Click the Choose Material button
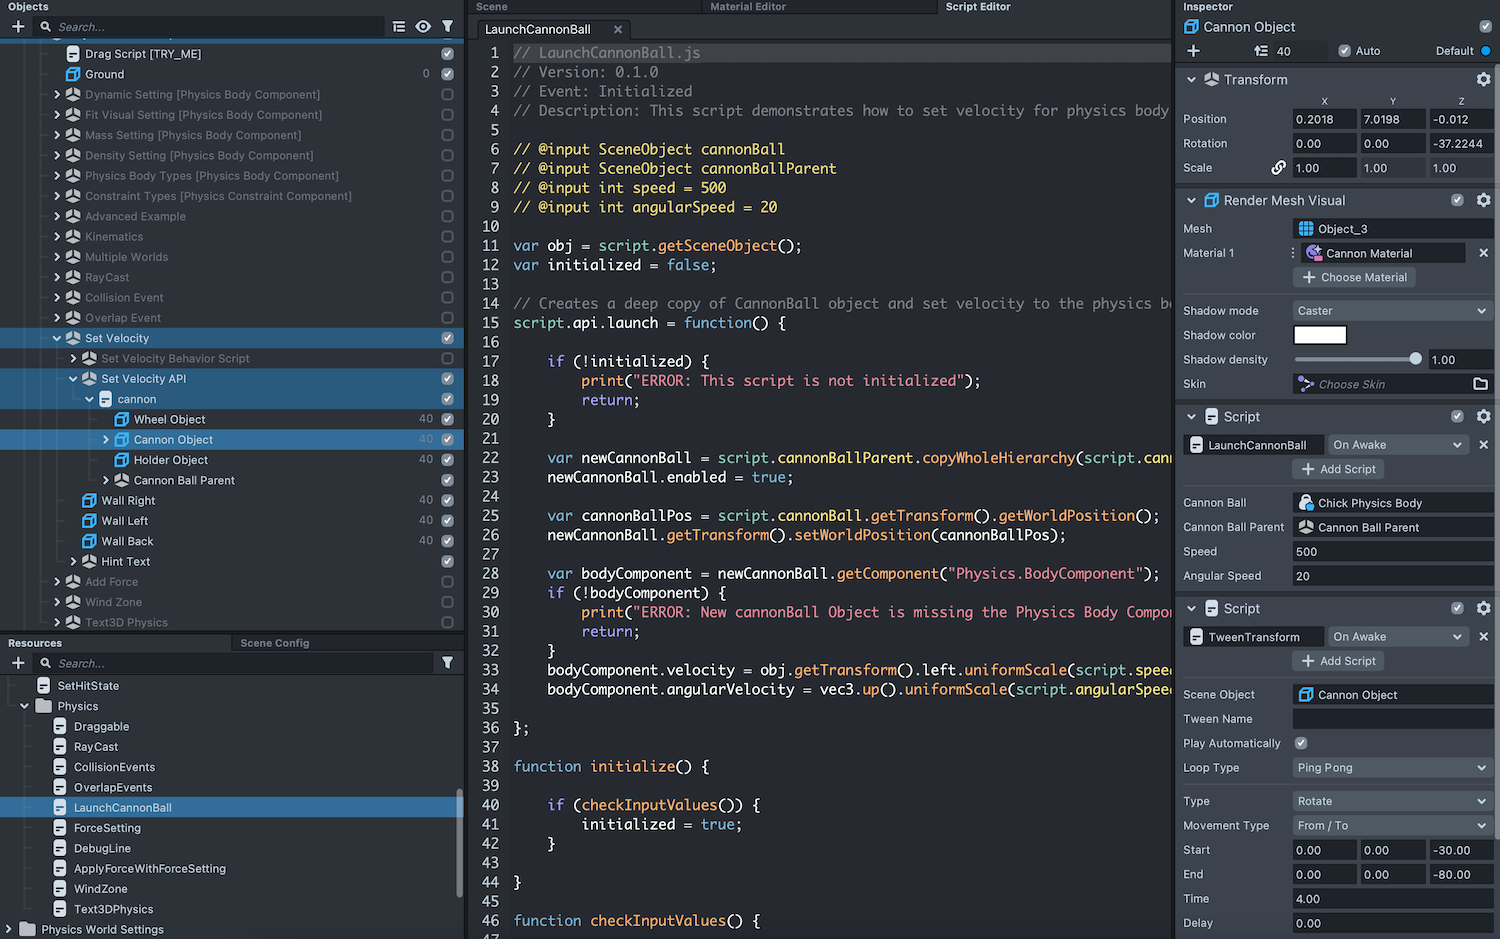This screenshot has width=1500, height=939. [1354, 277]
